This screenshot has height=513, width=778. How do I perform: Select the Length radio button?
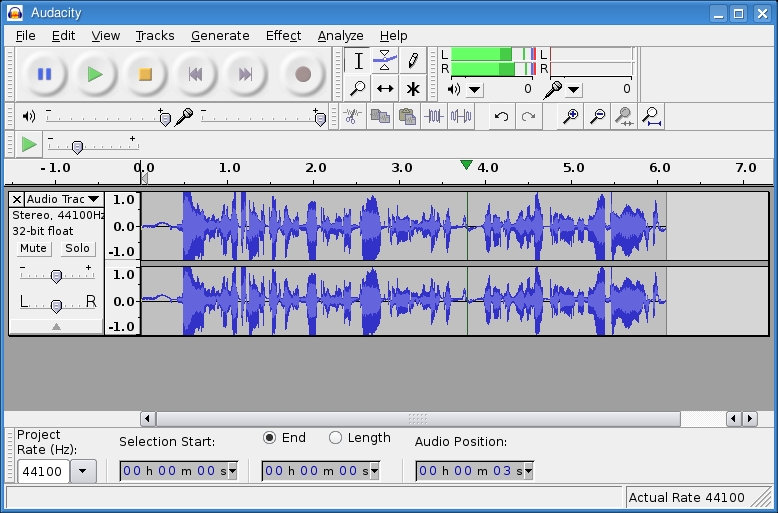[335, 438]
